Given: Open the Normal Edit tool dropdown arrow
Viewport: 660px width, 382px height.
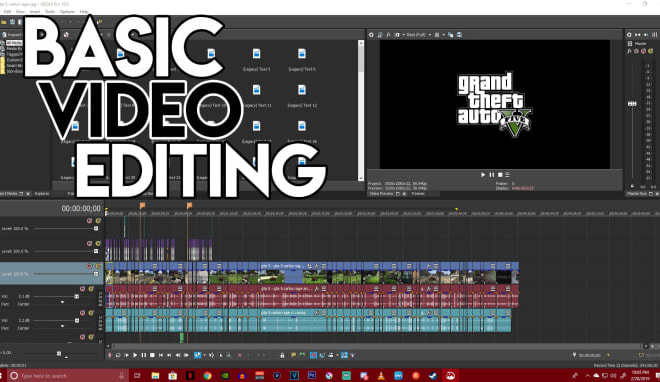Looking at the screenshot, I should [204, 355].
